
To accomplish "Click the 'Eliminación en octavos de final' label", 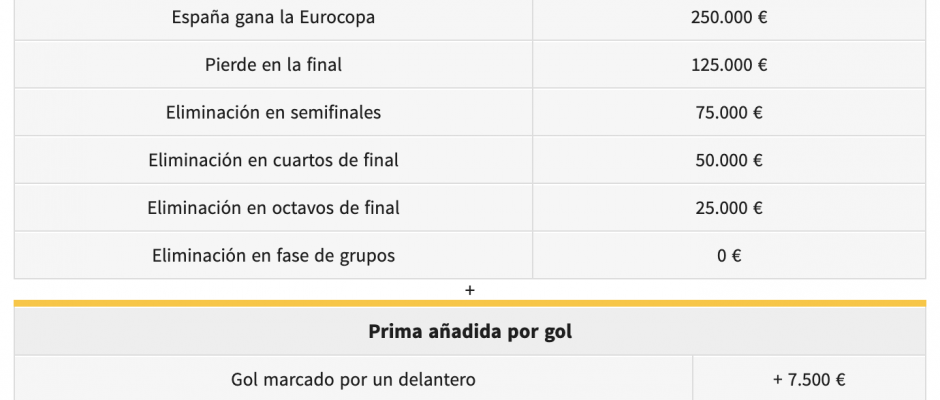I will pos(273,207).
